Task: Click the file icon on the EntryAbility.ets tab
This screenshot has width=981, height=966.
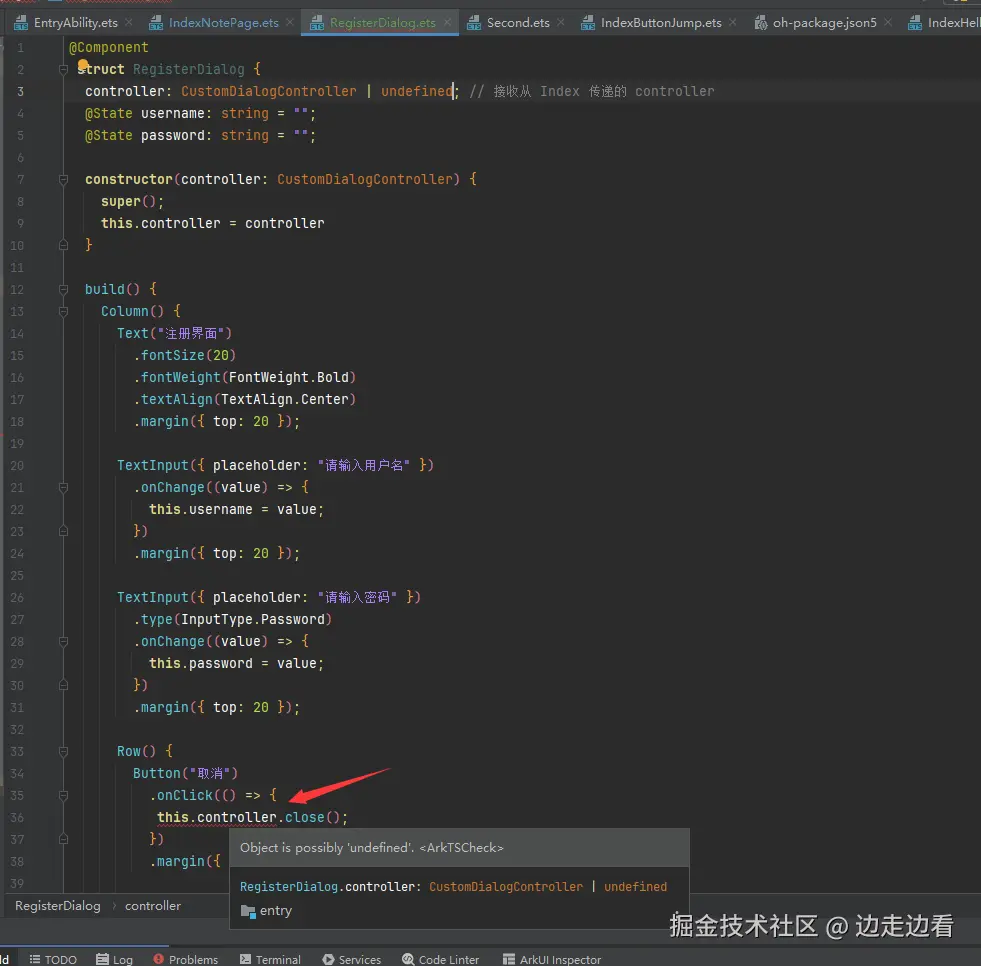Action: [21, 24]
